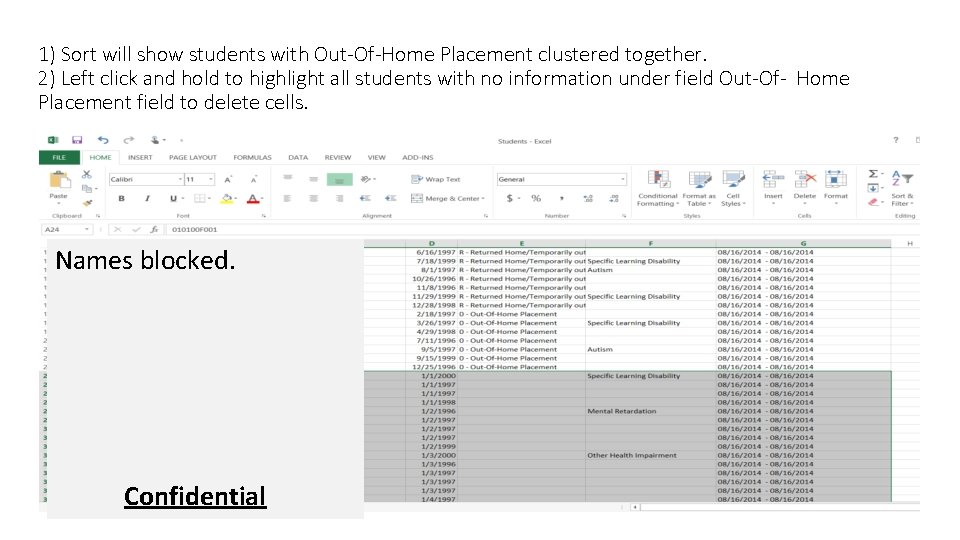Image resolution: width=960 pixels, height=540 pixels.
Task: Decrease the cell indent
Action: click(365, 198)
